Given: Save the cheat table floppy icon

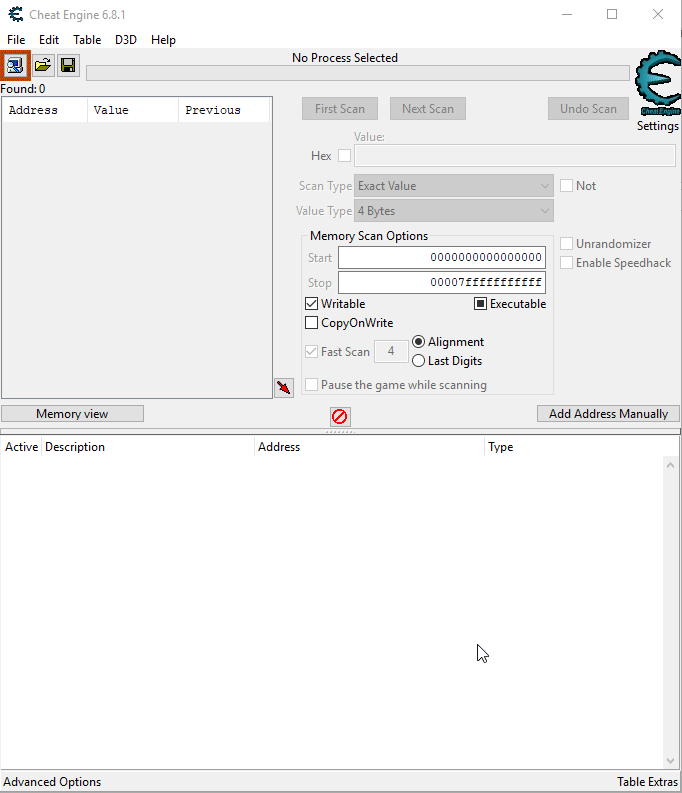Looking at the screenshot, I should pyautogui.click(x=68, y=65).
